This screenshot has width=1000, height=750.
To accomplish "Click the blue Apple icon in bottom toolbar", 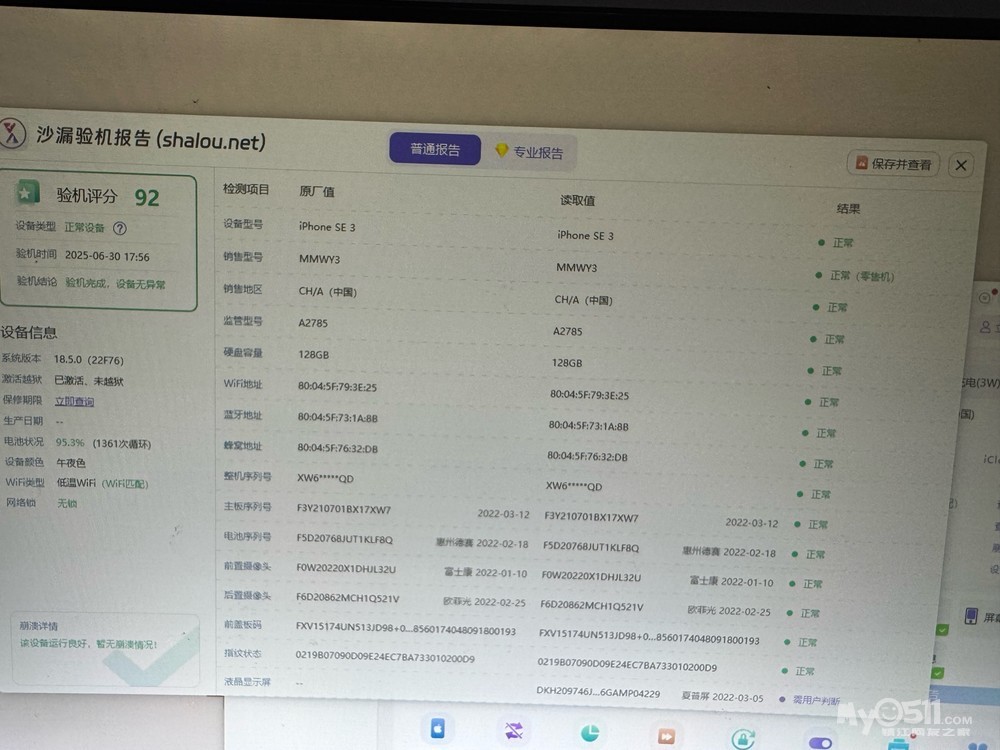I will (437, 729).
